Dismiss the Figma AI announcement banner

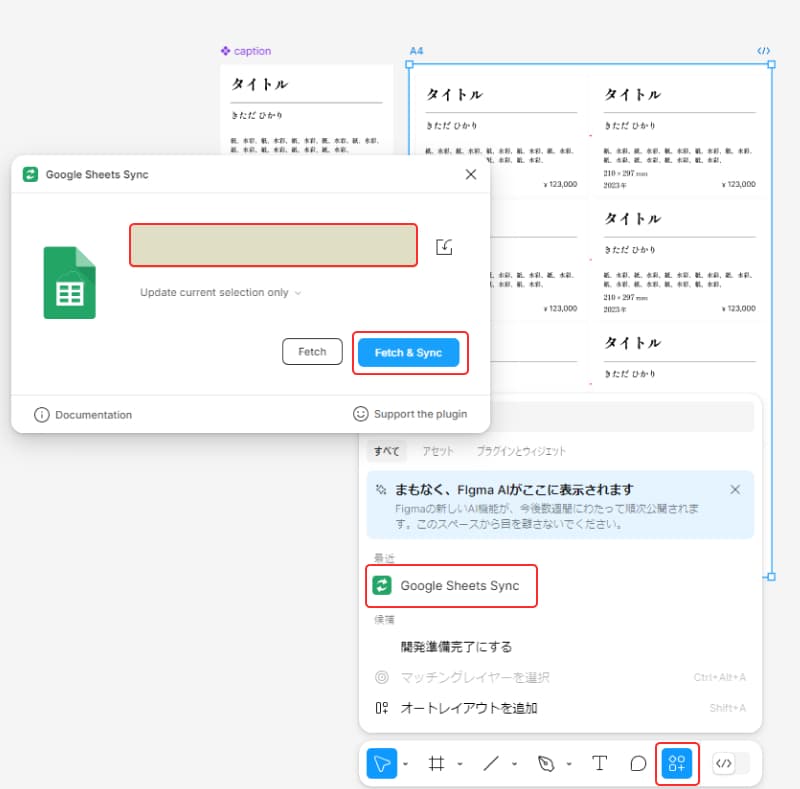coord(735,490)
